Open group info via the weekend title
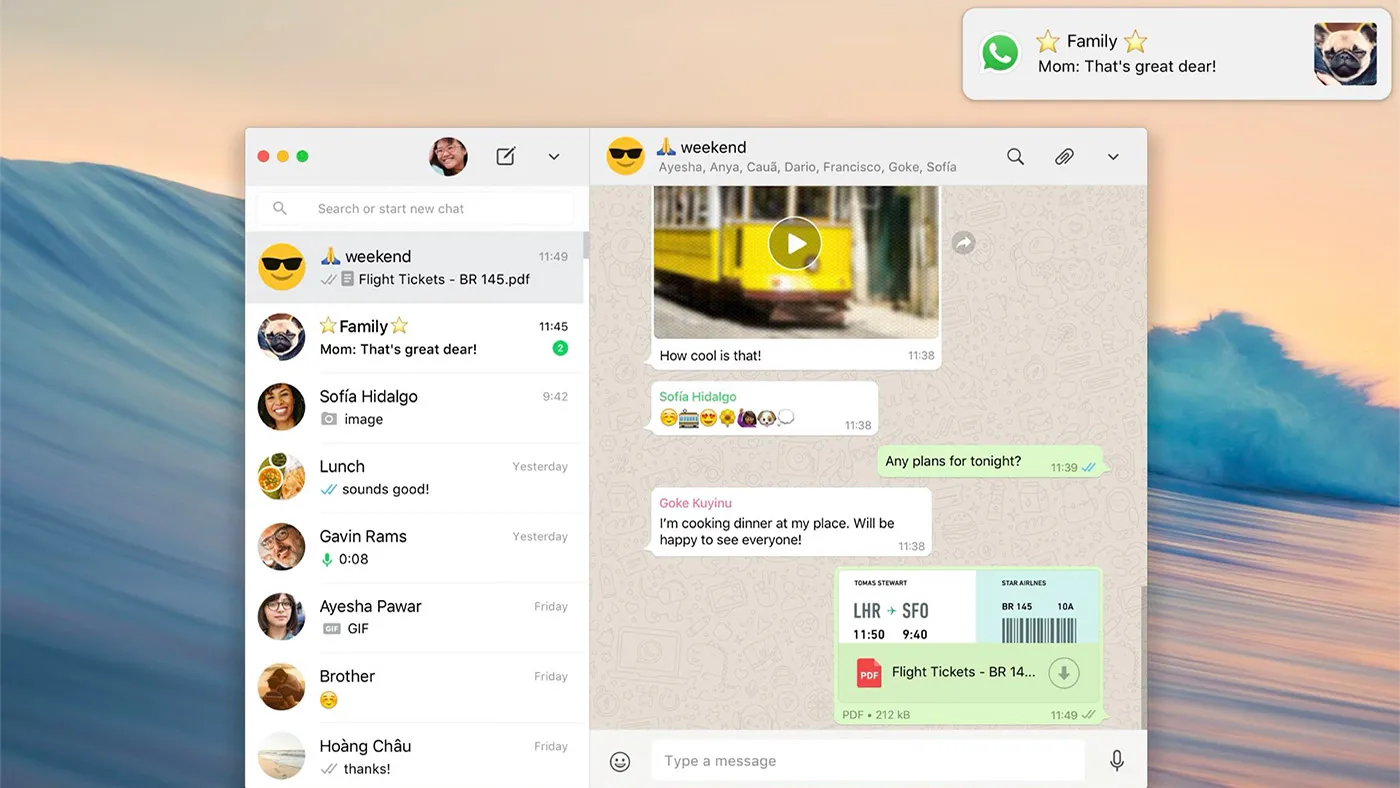 701,147
